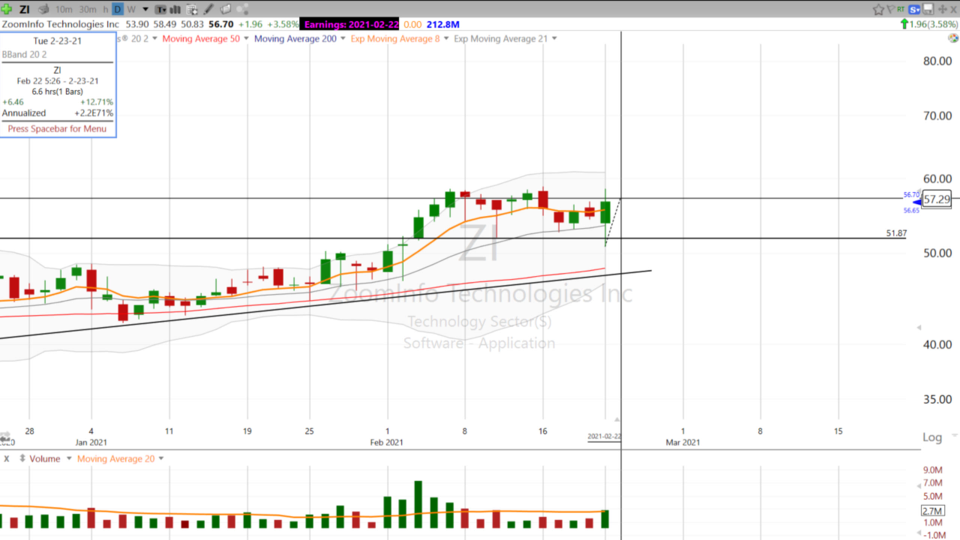Click the eraser icon in toolbar
This screenshot has height=540, width=960.
[225, 9]
